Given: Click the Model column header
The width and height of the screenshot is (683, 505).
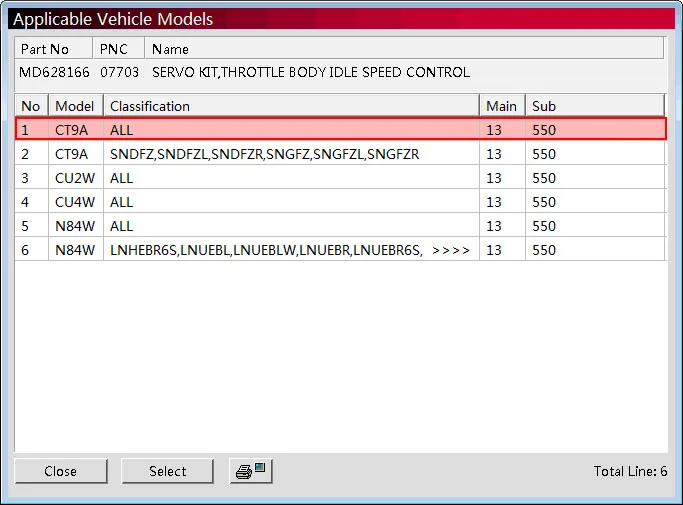Looking at the screenshot, I should (76, 106).
